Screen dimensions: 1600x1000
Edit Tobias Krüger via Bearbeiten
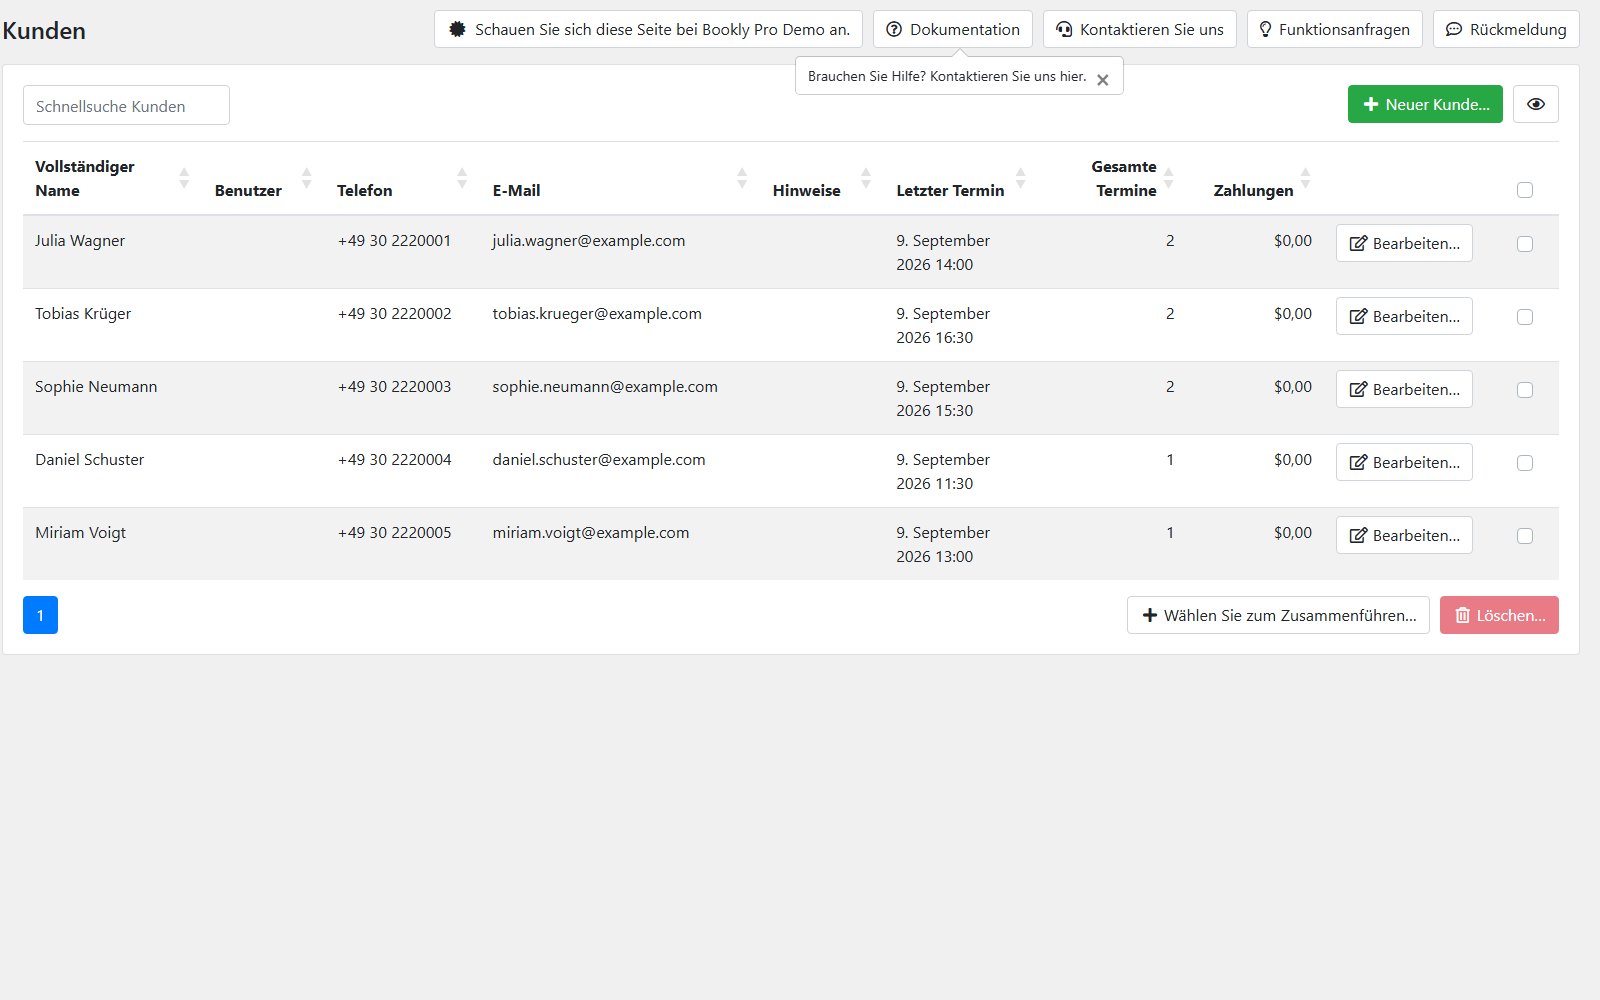click(x=1404, y=316)
